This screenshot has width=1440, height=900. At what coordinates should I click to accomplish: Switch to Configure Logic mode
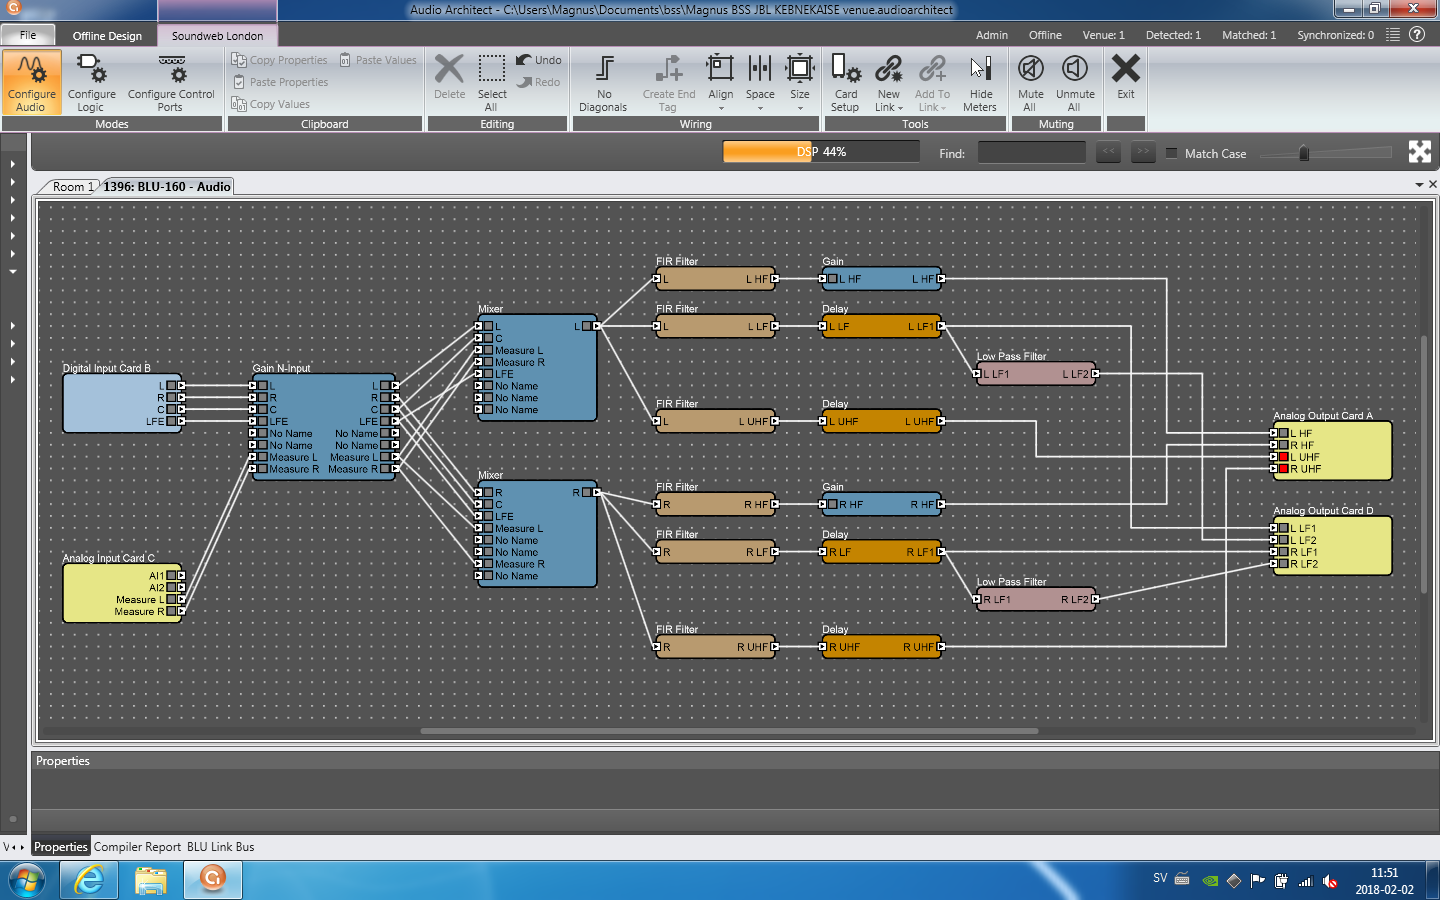91,82
